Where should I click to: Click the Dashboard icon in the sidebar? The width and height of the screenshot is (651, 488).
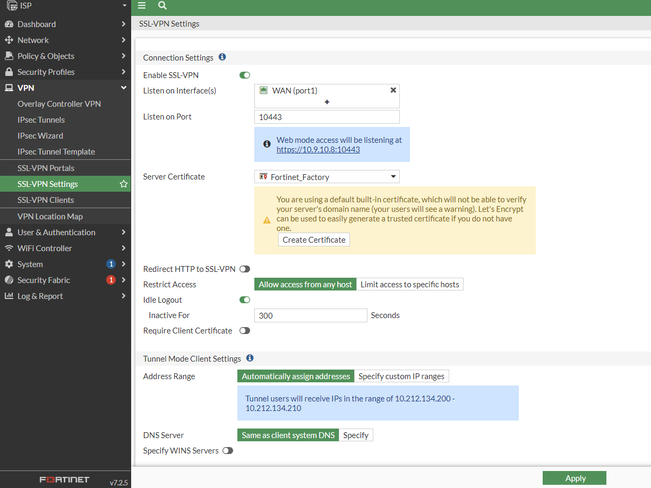(9, 24)
